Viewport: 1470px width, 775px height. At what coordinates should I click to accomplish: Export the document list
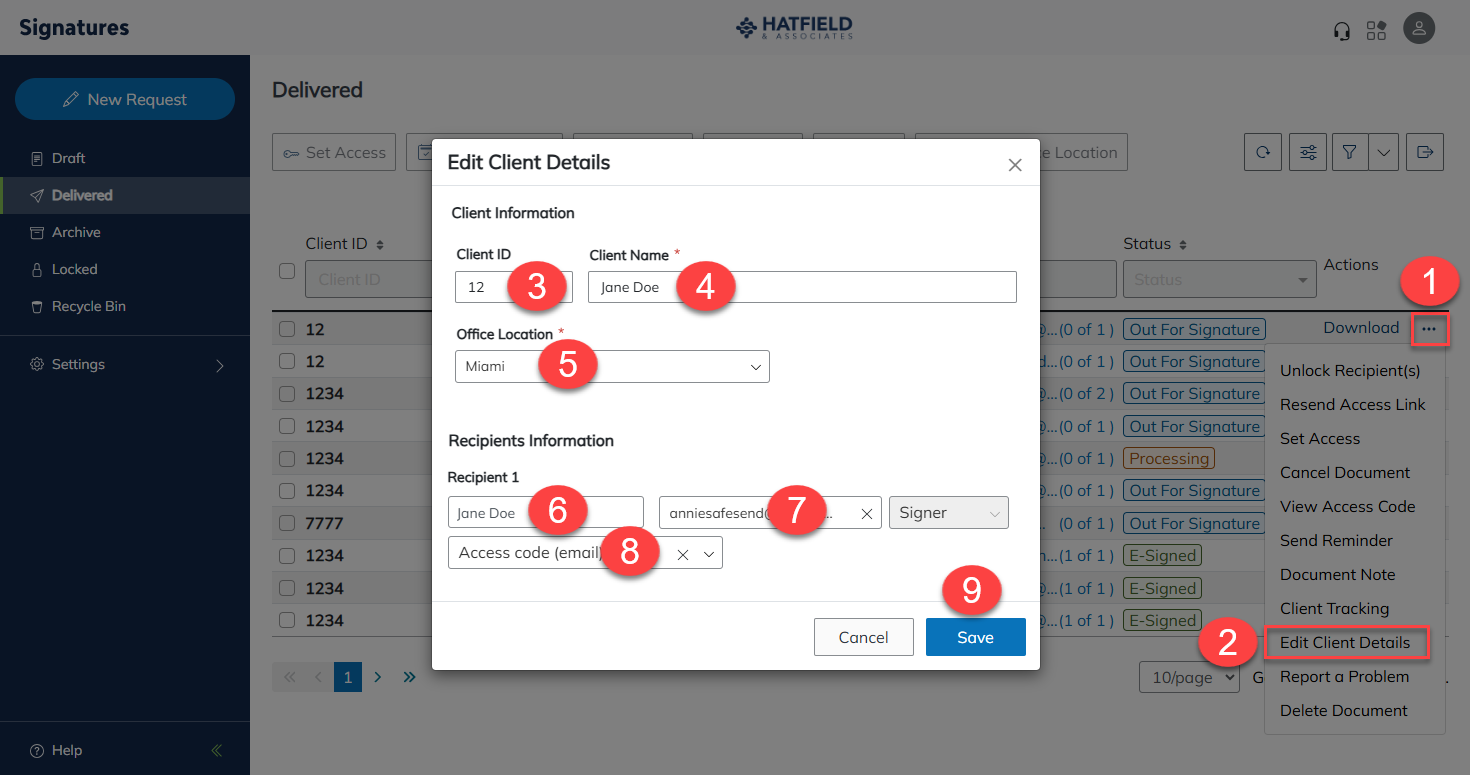pos(1424,152)
